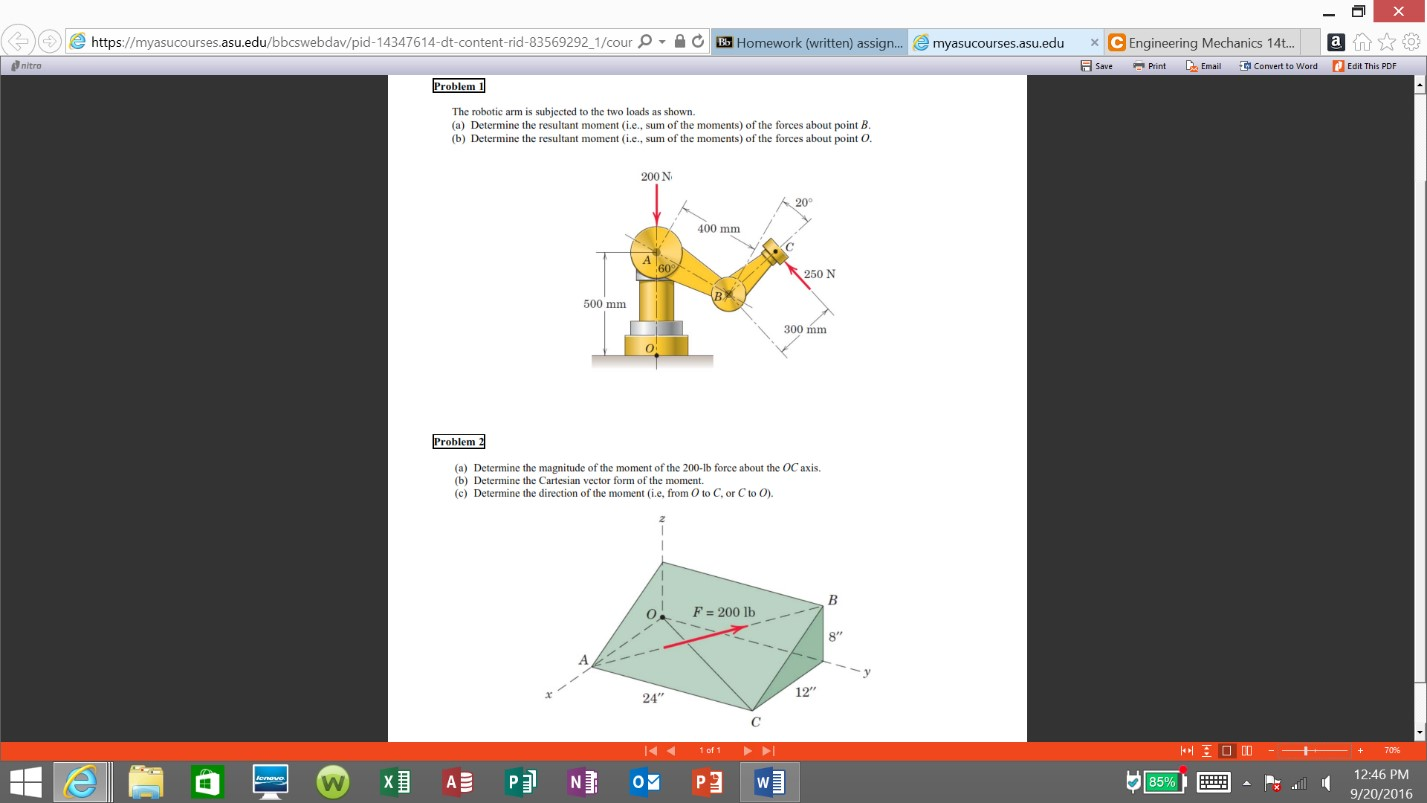The width and height of the screenshot is (1427, 803).
Task: Launch OneNote from the taskbar
Action: [583, 783]
